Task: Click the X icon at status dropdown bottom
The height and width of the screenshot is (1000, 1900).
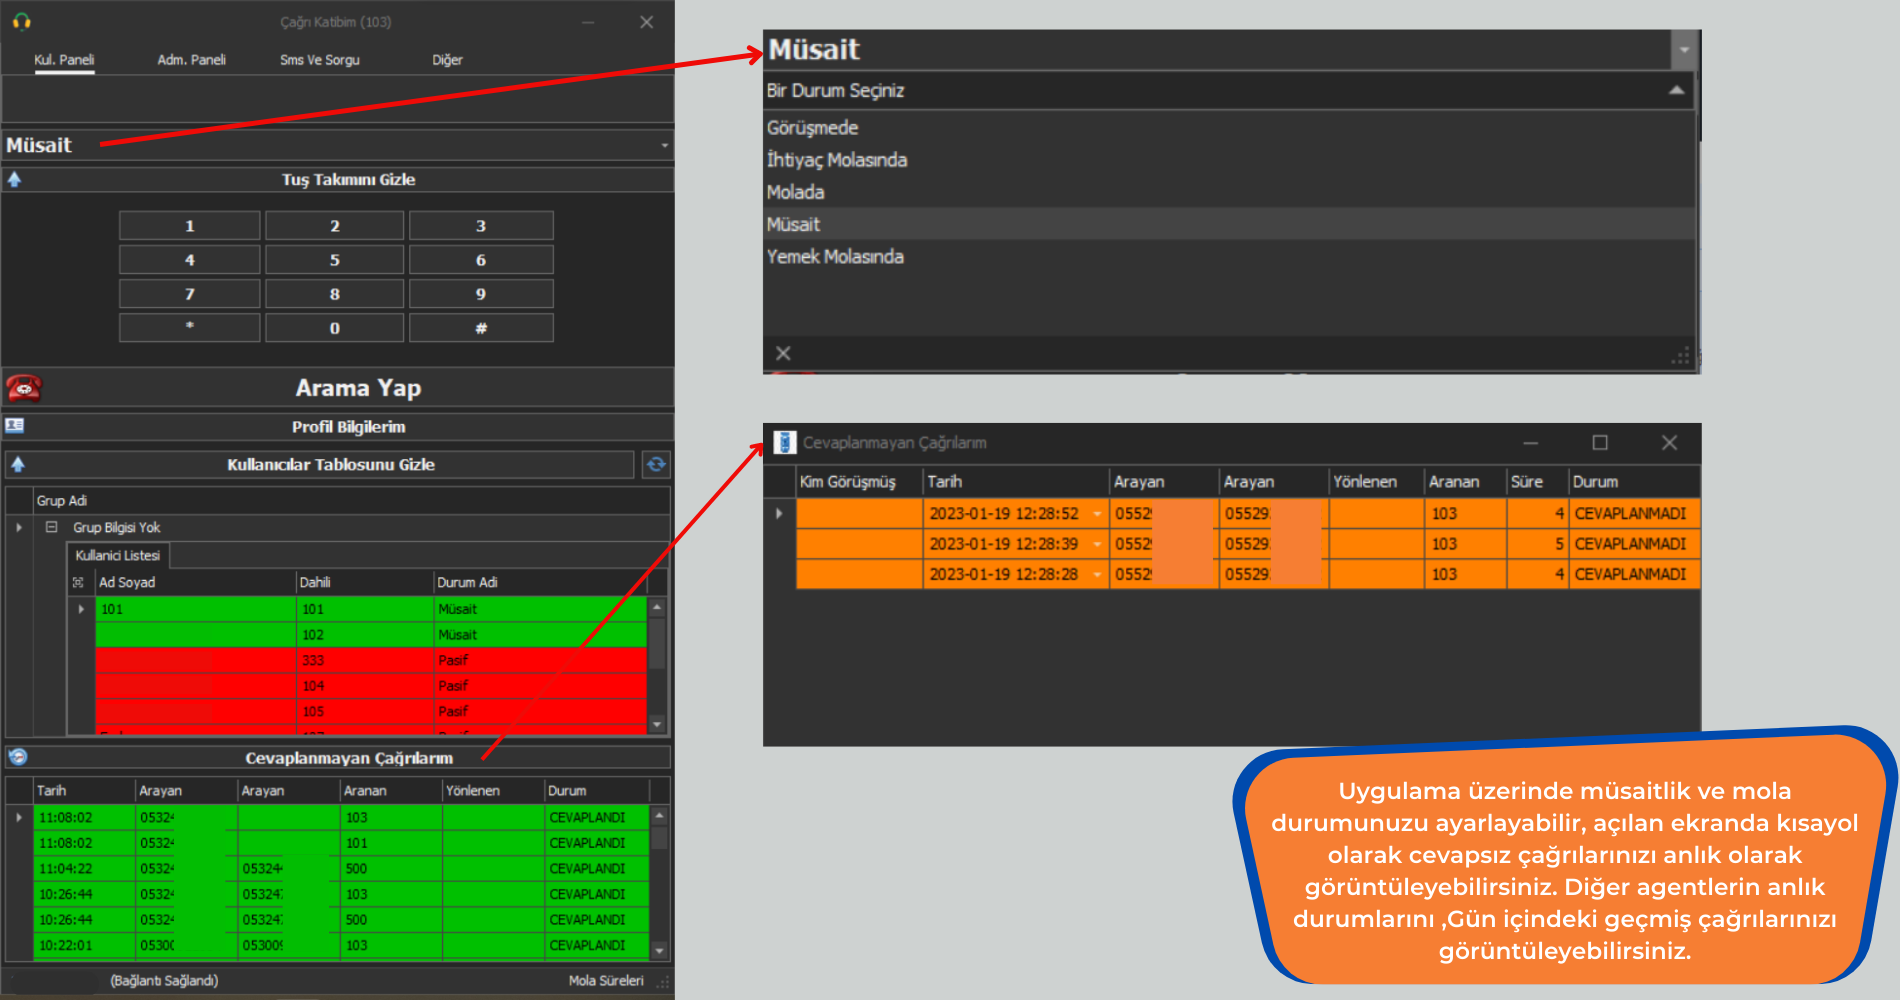Action: point(783,353)
